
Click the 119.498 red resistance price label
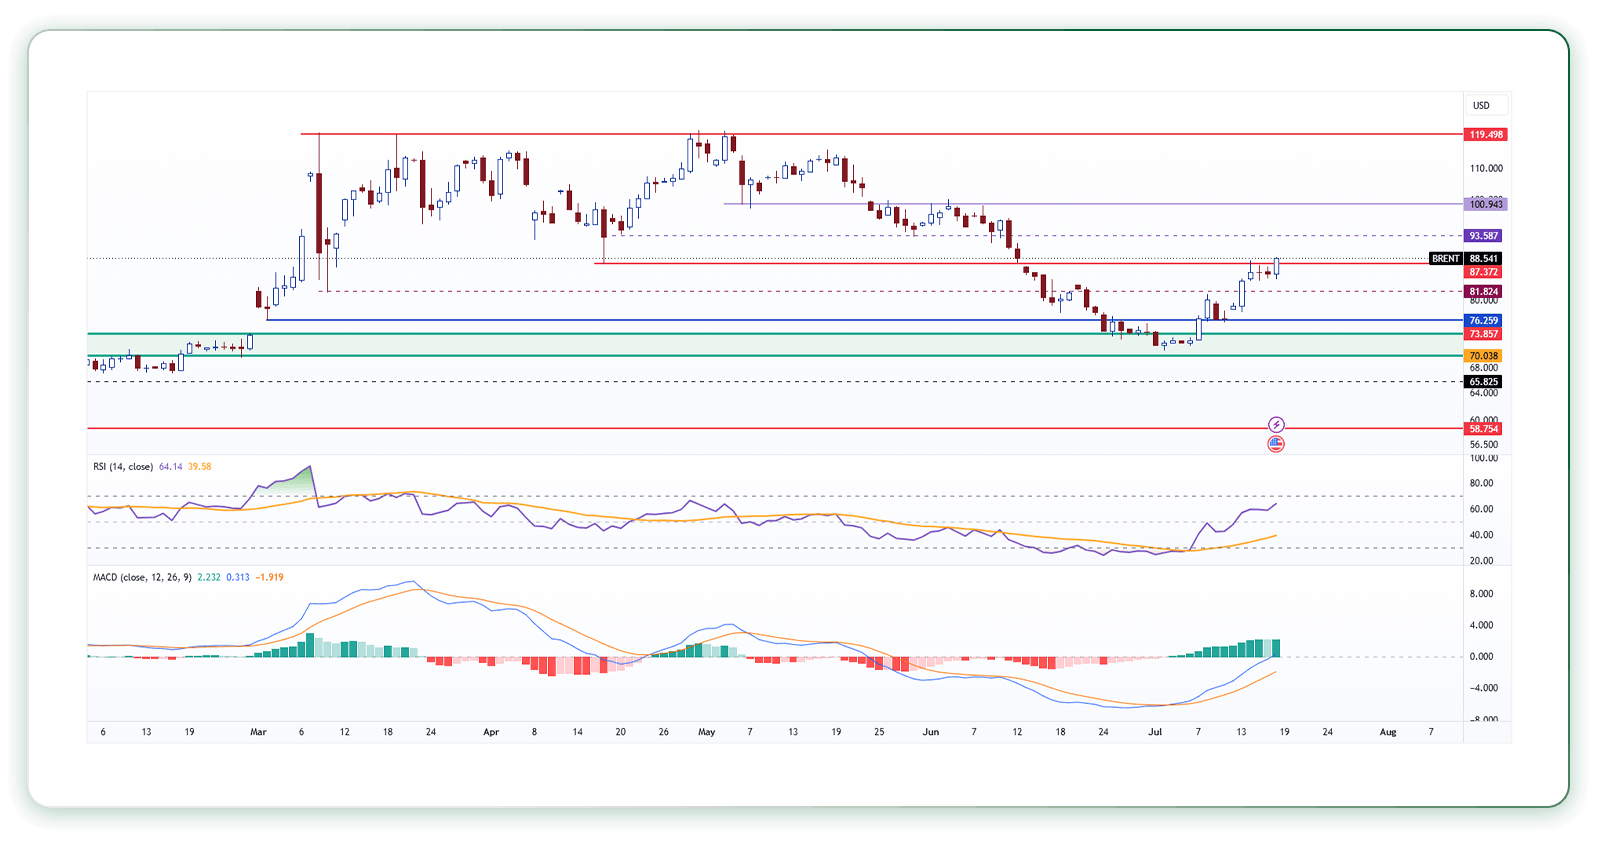[x=1485, y=134]
